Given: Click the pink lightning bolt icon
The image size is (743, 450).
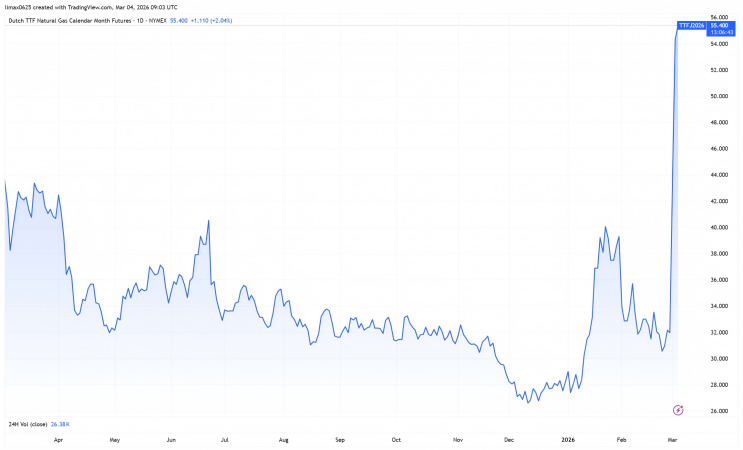Looking at the screenshot, I should [x=679, y=409].
